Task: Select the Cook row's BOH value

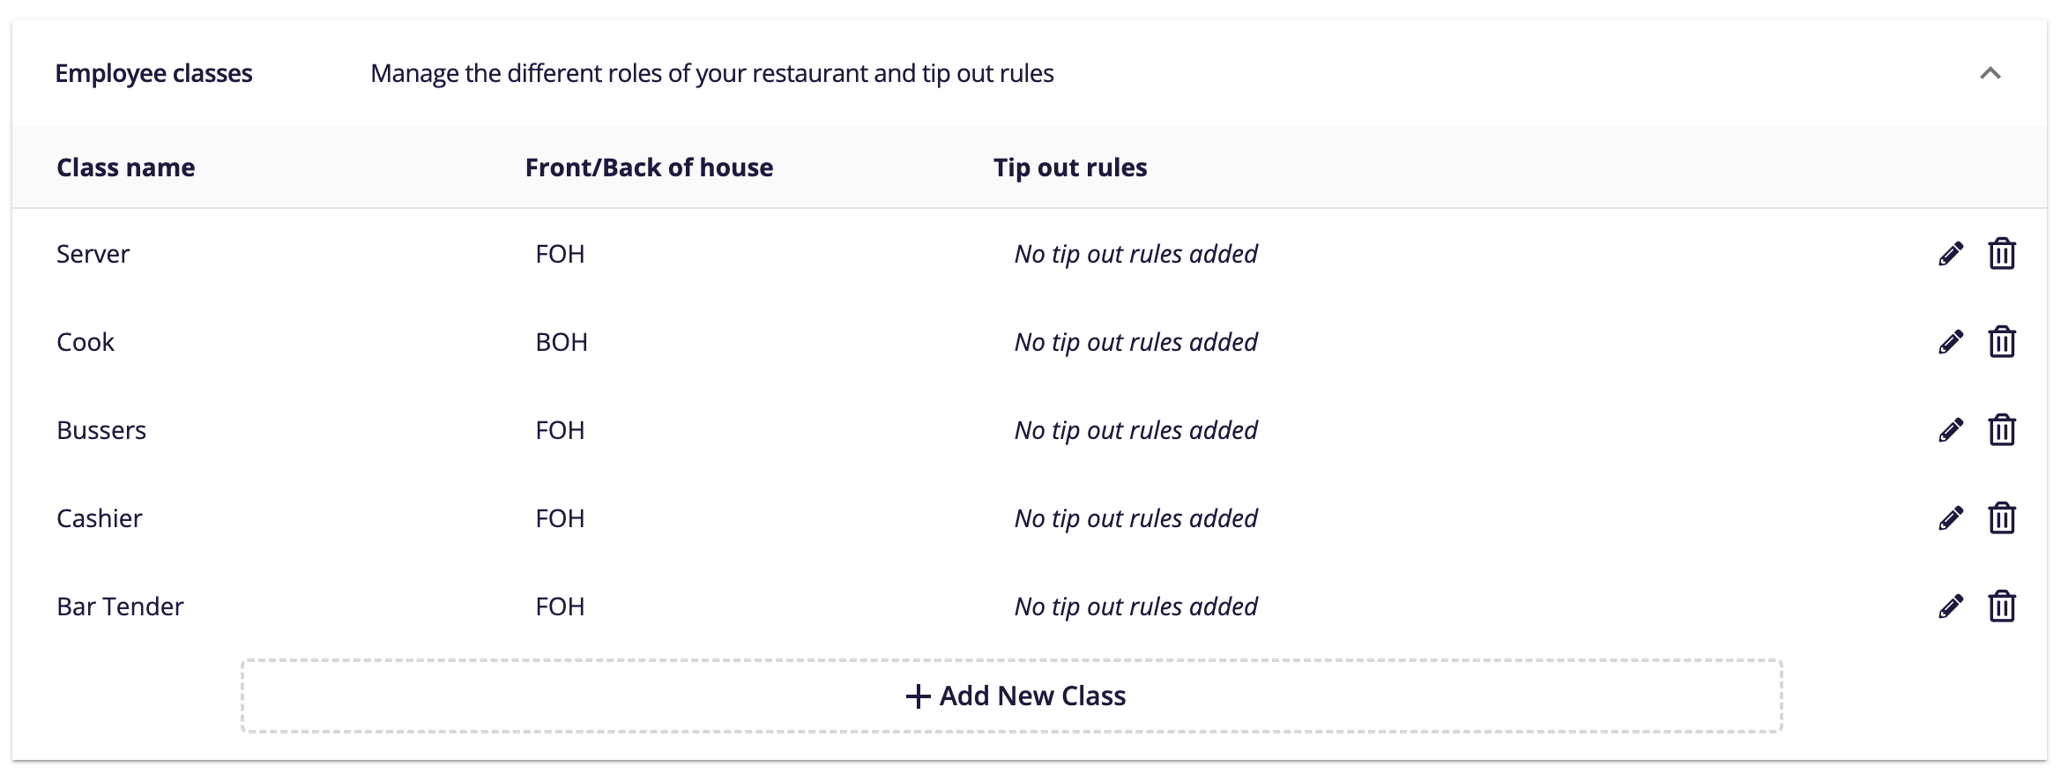Action: 561,342
